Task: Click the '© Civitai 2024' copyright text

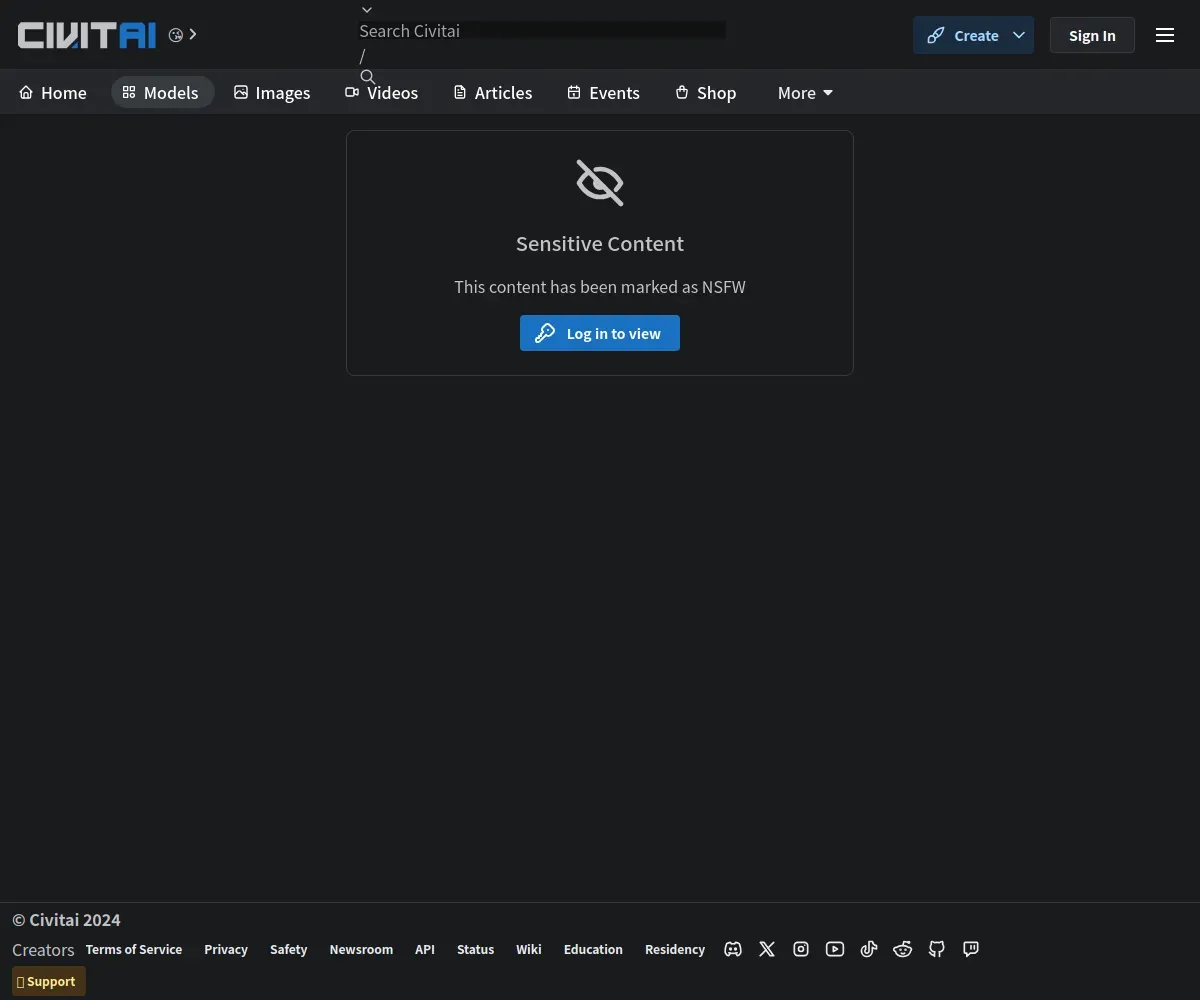Action: click(x=66, y=920)
